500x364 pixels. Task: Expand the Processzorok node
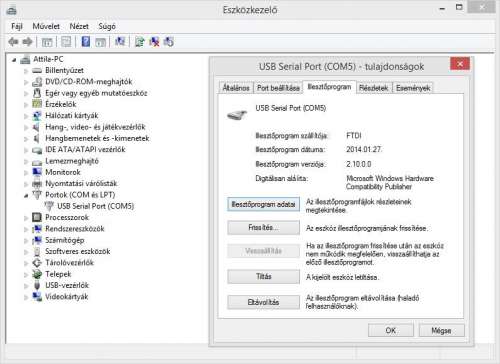point(26,218)
